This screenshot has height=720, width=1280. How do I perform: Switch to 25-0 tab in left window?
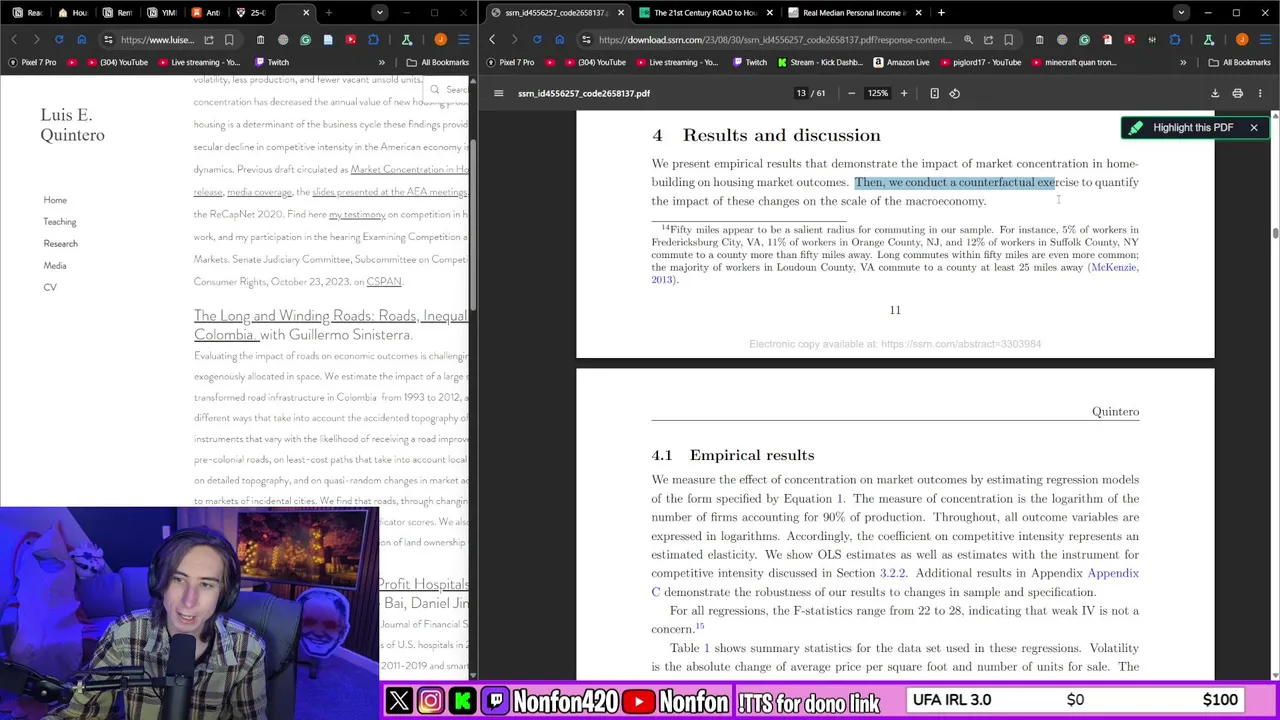click(252, 13)
